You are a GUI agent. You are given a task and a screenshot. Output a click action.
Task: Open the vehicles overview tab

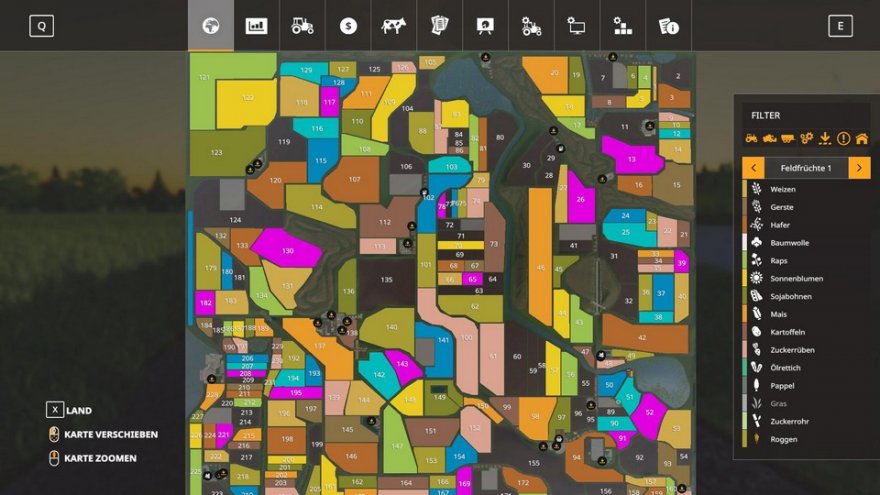(302, 26)
